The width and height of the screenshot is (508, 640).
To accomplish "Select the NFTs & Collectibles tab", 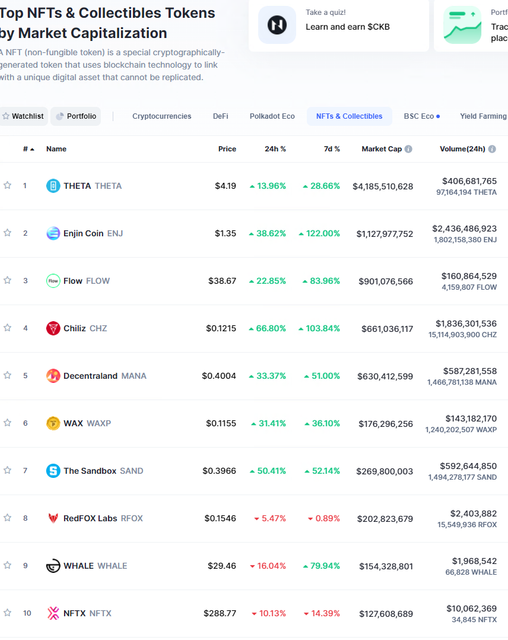I will (349, 116).
